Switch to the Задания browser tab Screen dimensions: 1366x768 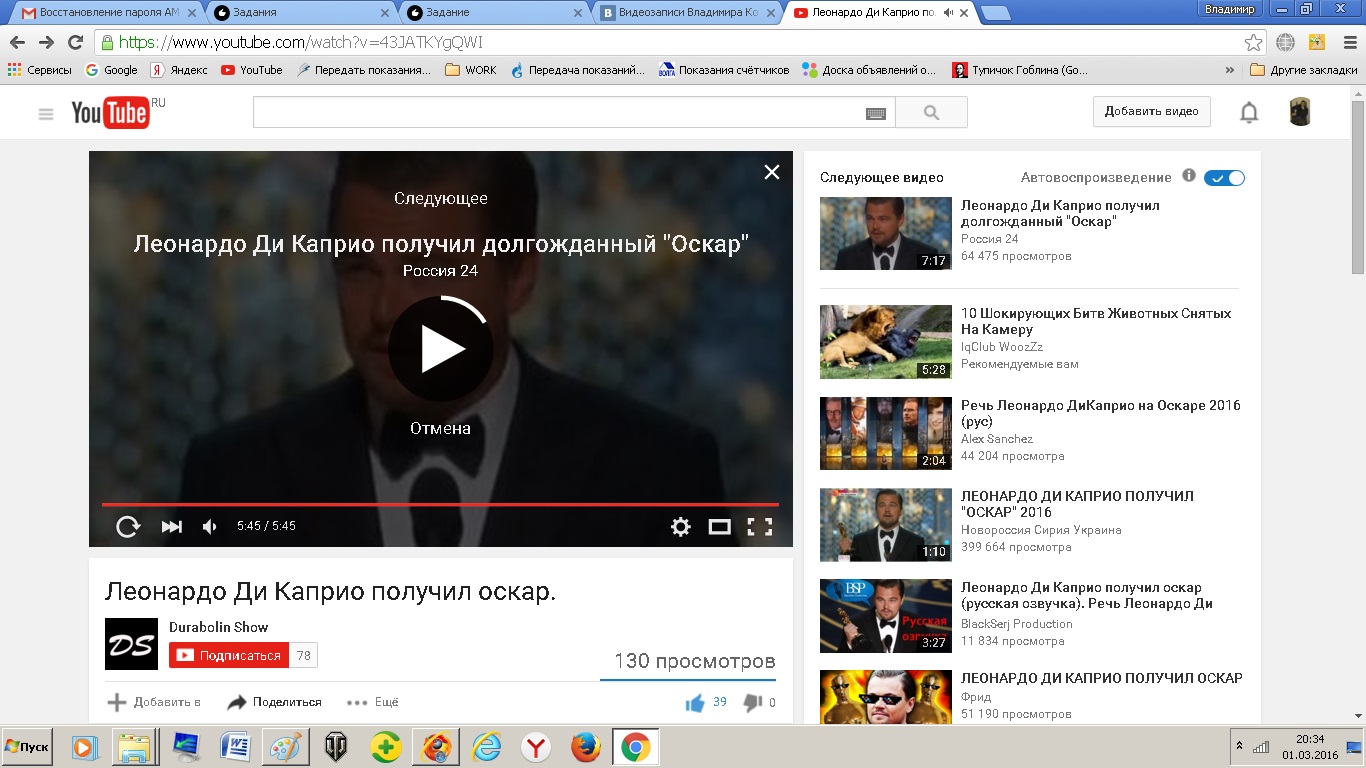(x=300, y=13)
